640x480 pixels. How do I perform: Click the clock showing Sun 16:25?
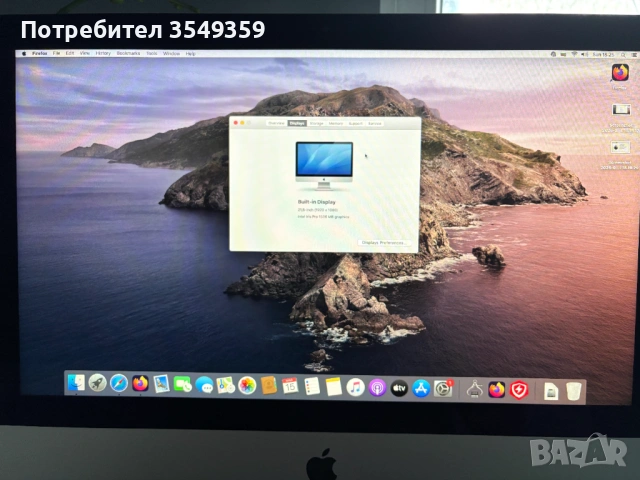point(603,54)
